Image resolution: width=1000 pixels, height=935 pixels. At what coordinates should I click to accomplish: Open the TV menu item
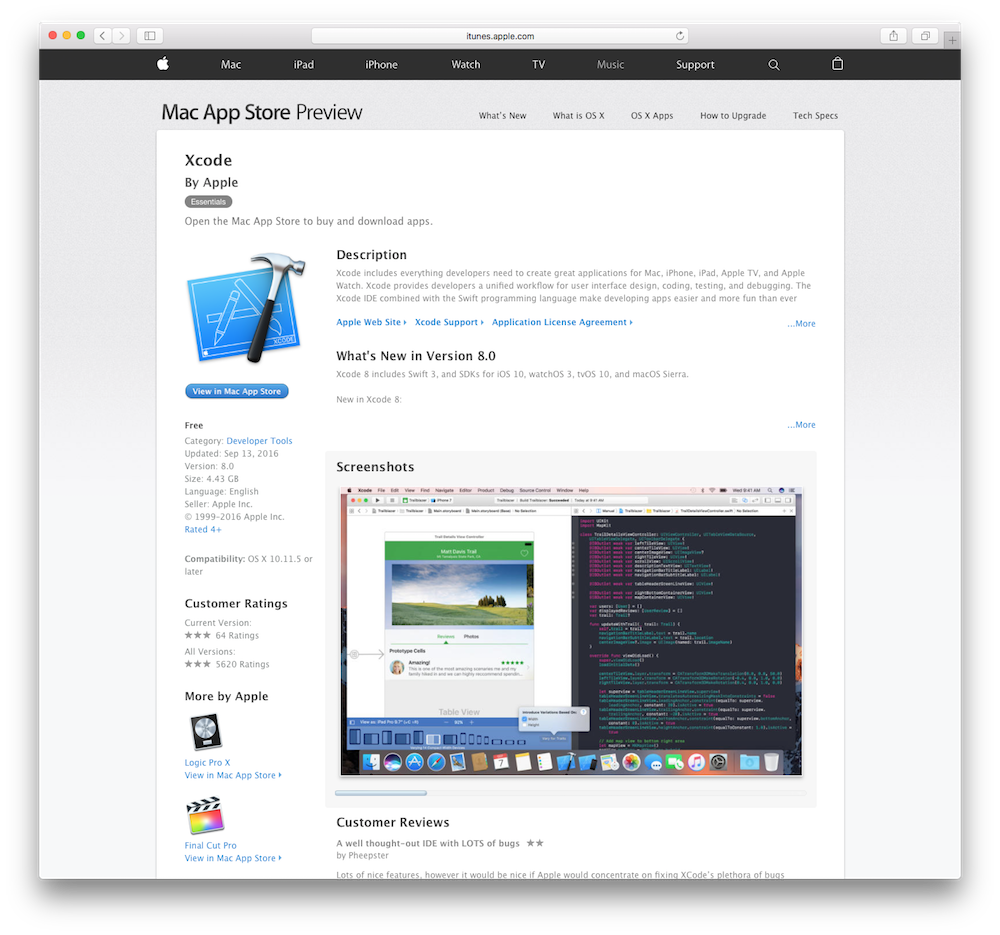pyautogui.click(x=539, y=64)
